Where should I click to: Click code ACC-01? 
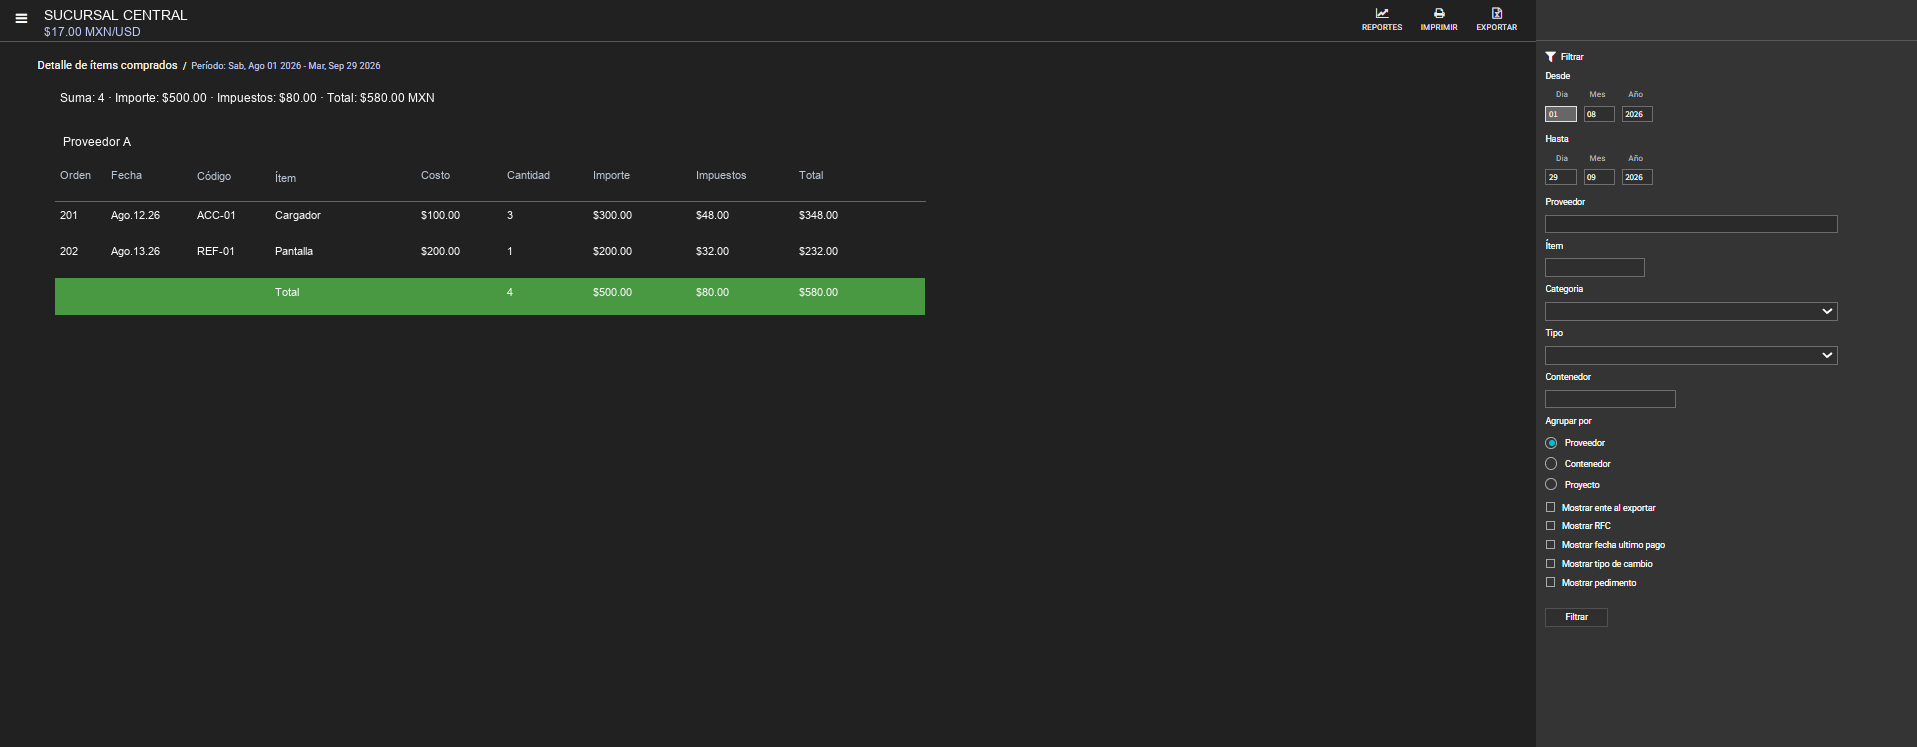(x=216, y=216)
